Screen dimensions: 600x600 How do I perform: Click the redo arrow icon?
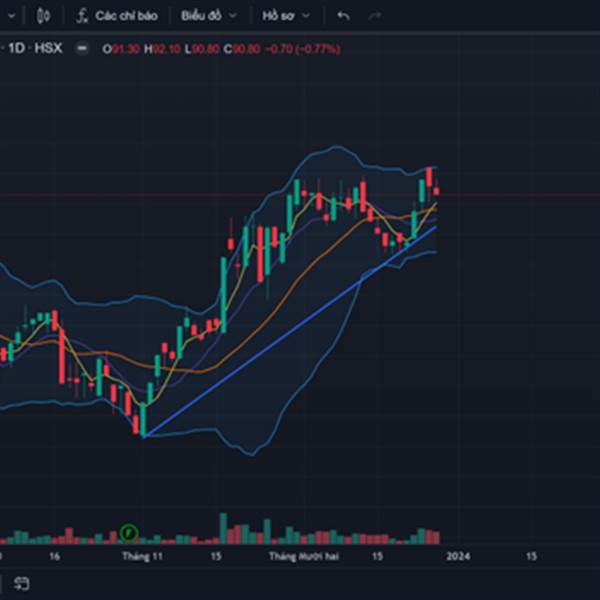pos(375,16)
